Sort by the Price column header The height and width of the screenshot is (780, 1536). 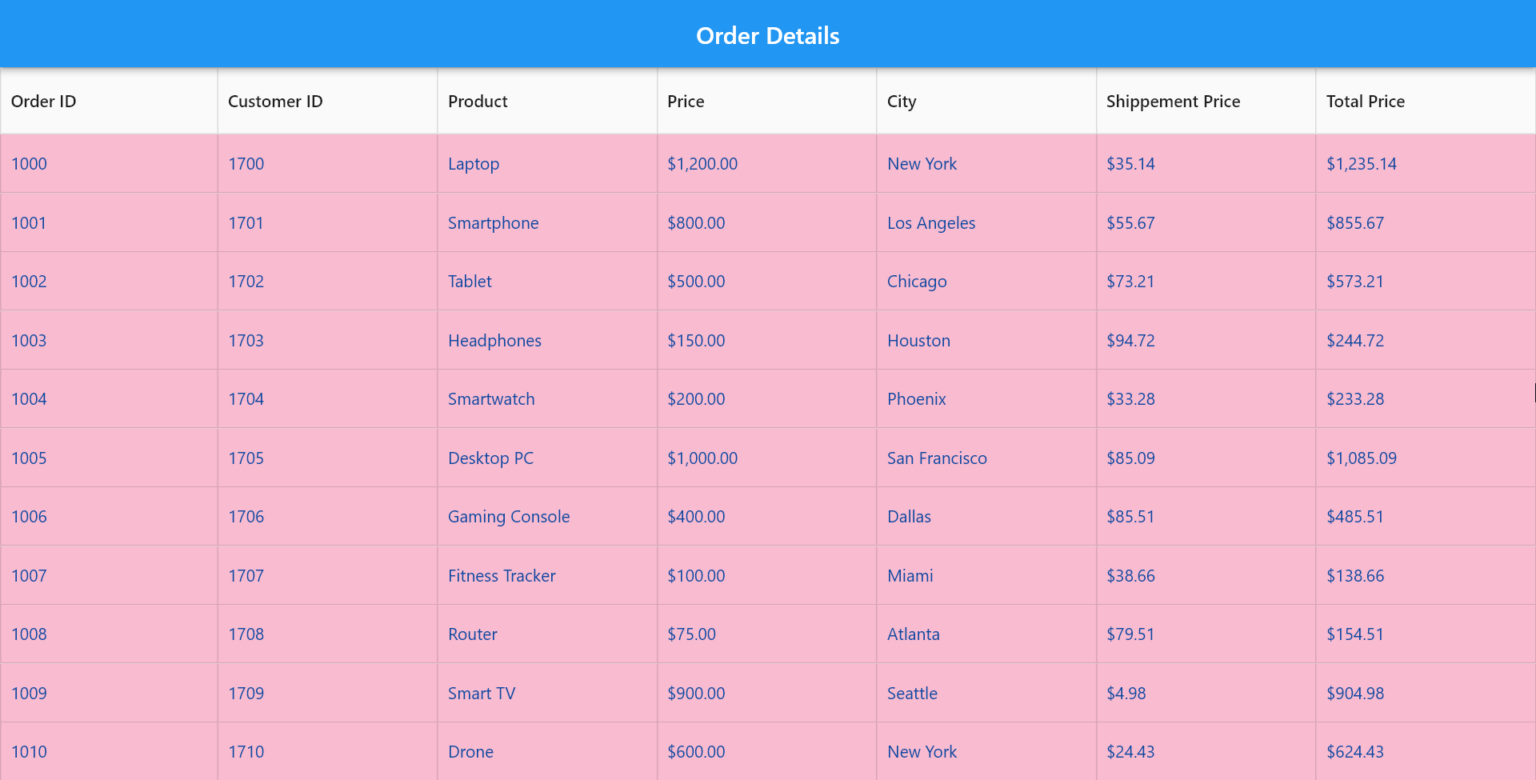click(x=684, y=101)
